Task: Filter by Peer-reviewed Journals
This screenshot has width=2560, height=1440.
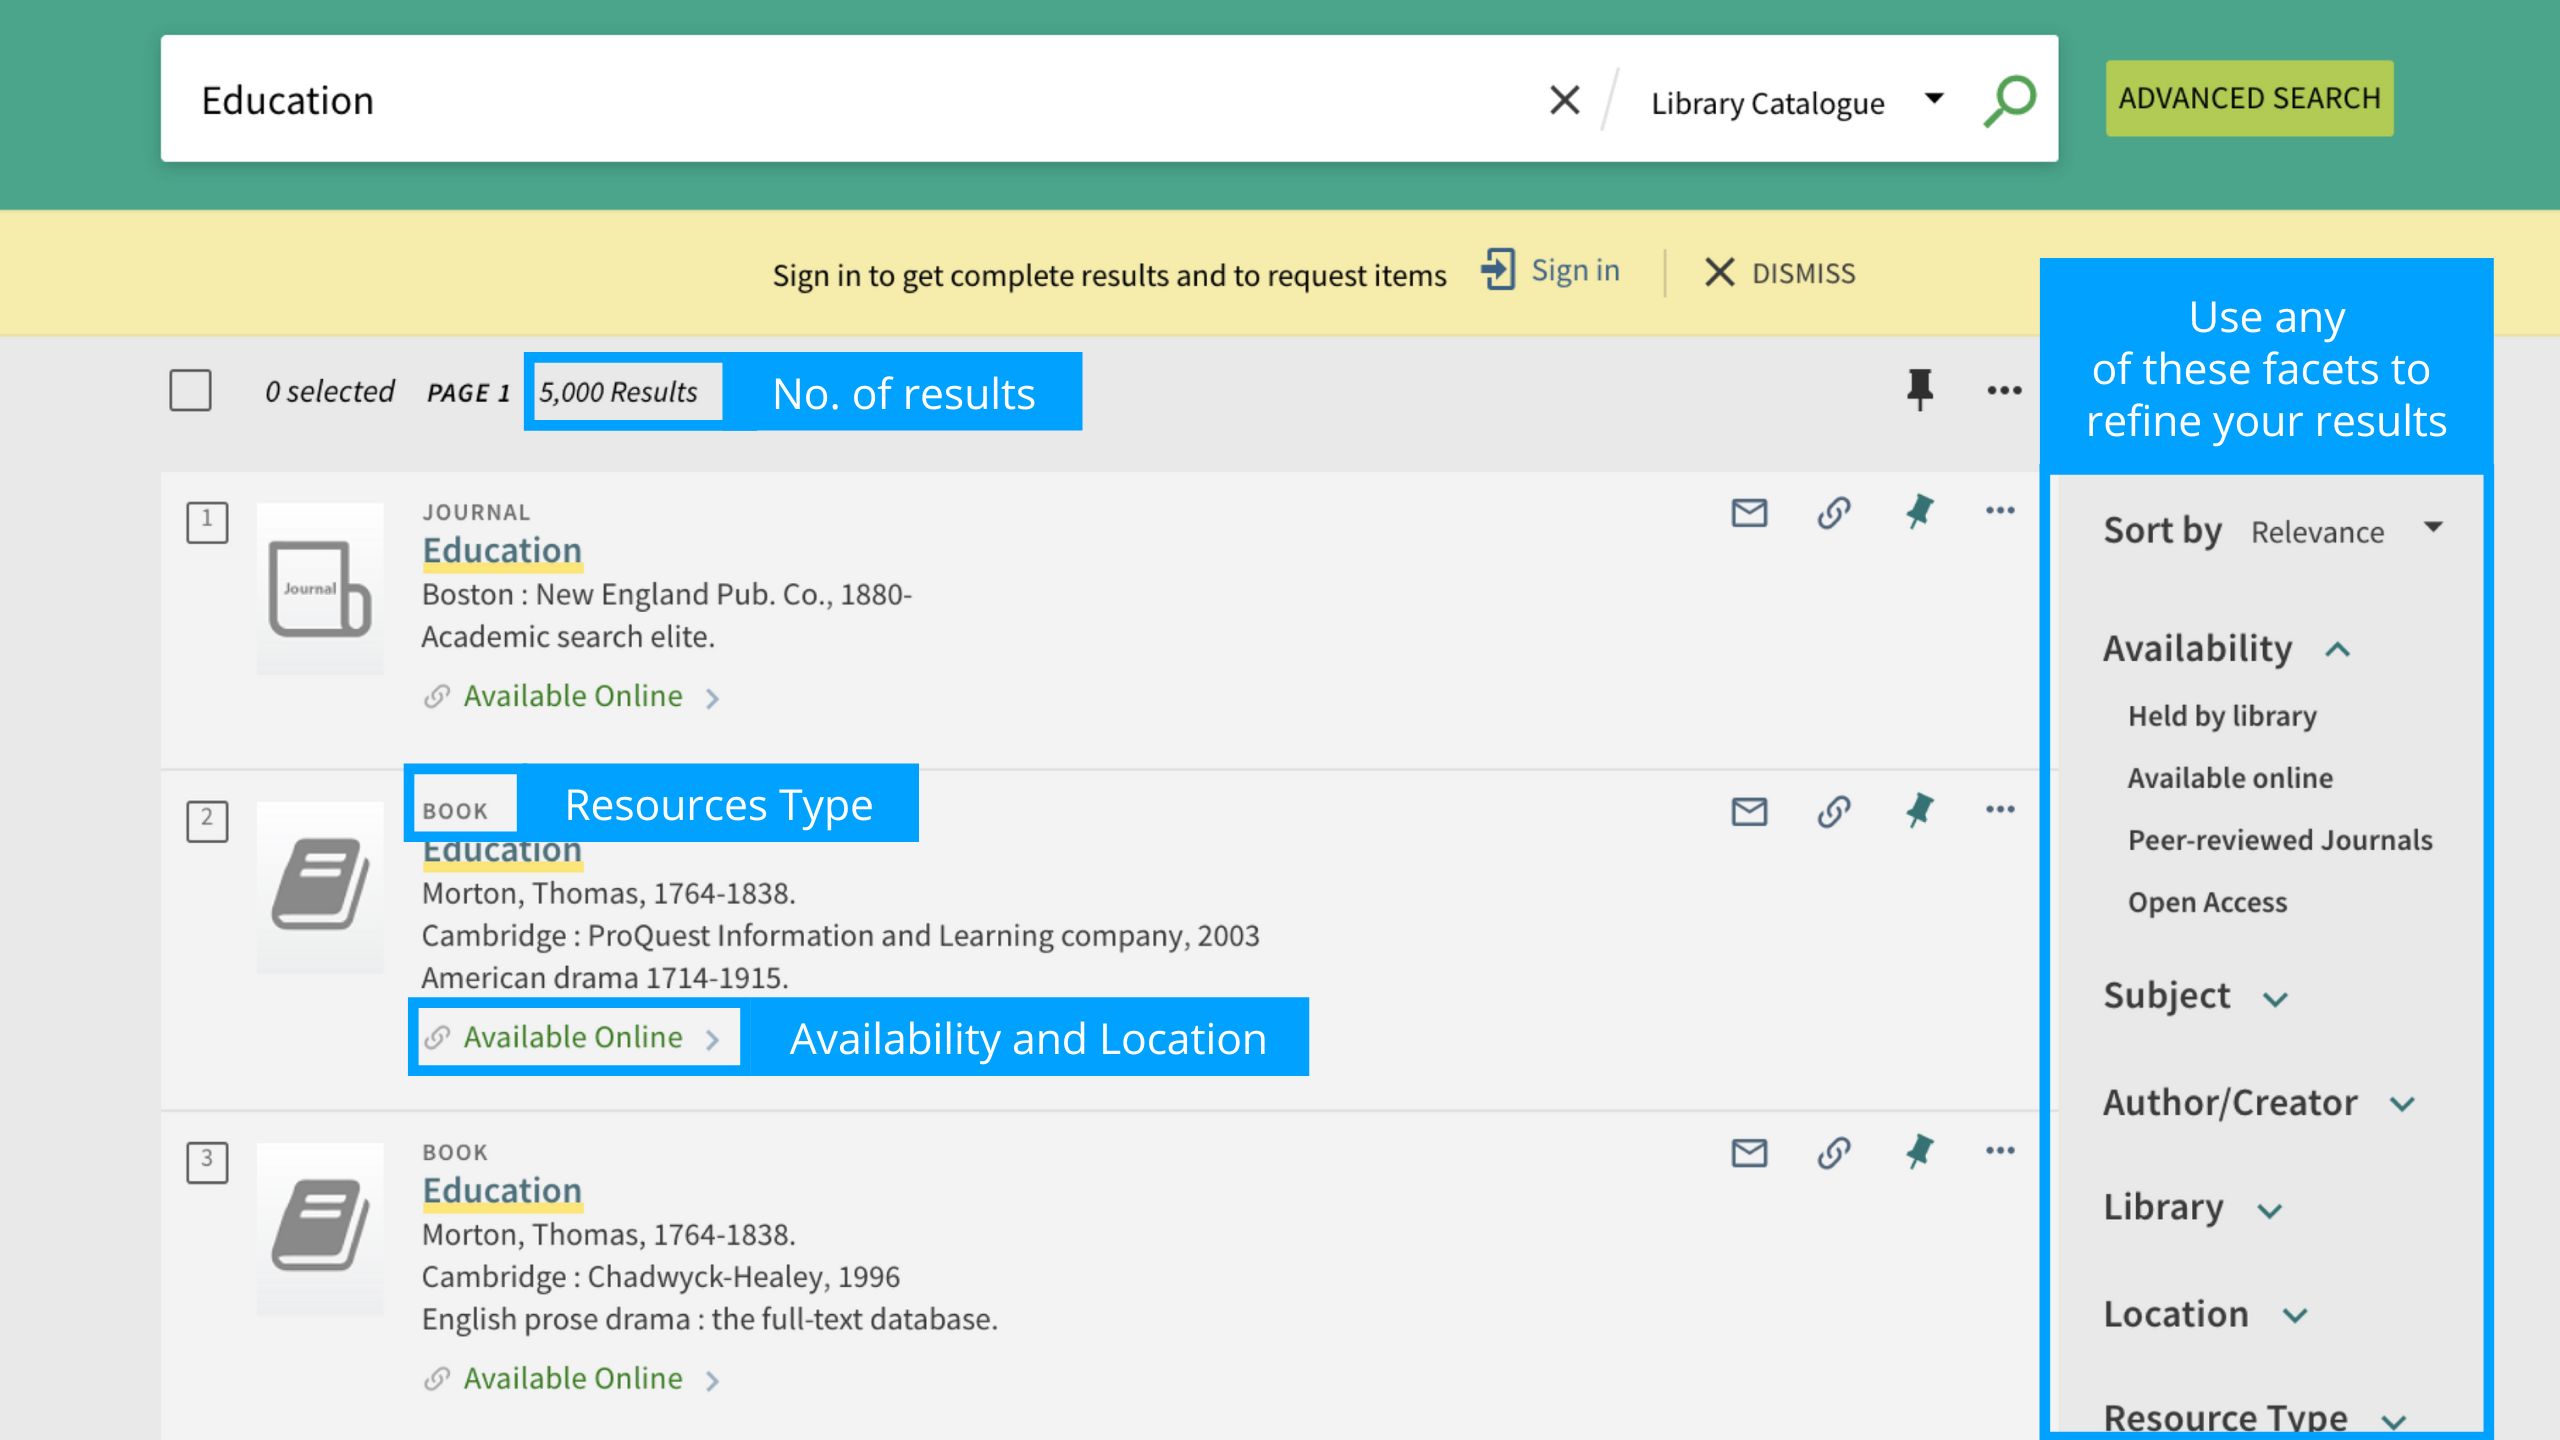Action: (2279, 840)
